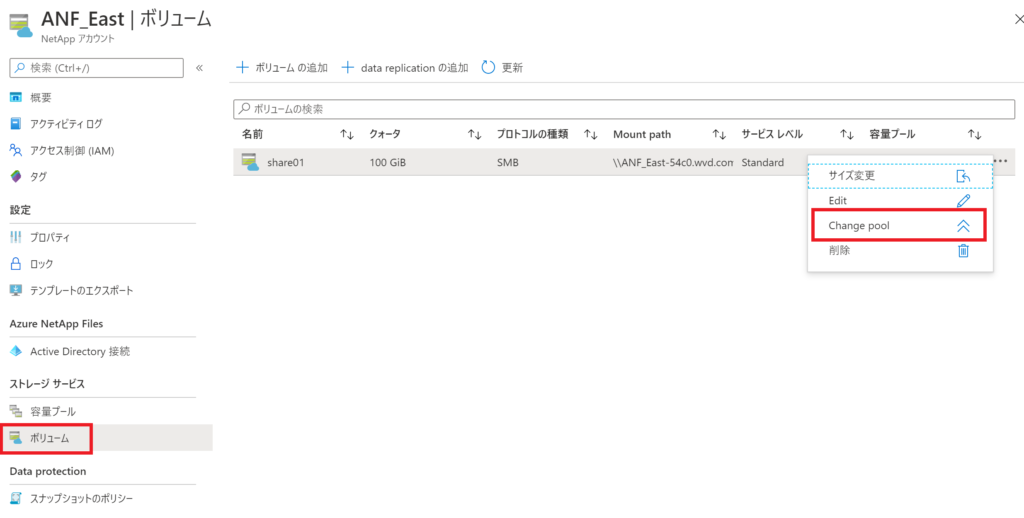Open タグ tags page
Image resolution: width=1024 pixels, height=518 pixels.
click(38, 176)
